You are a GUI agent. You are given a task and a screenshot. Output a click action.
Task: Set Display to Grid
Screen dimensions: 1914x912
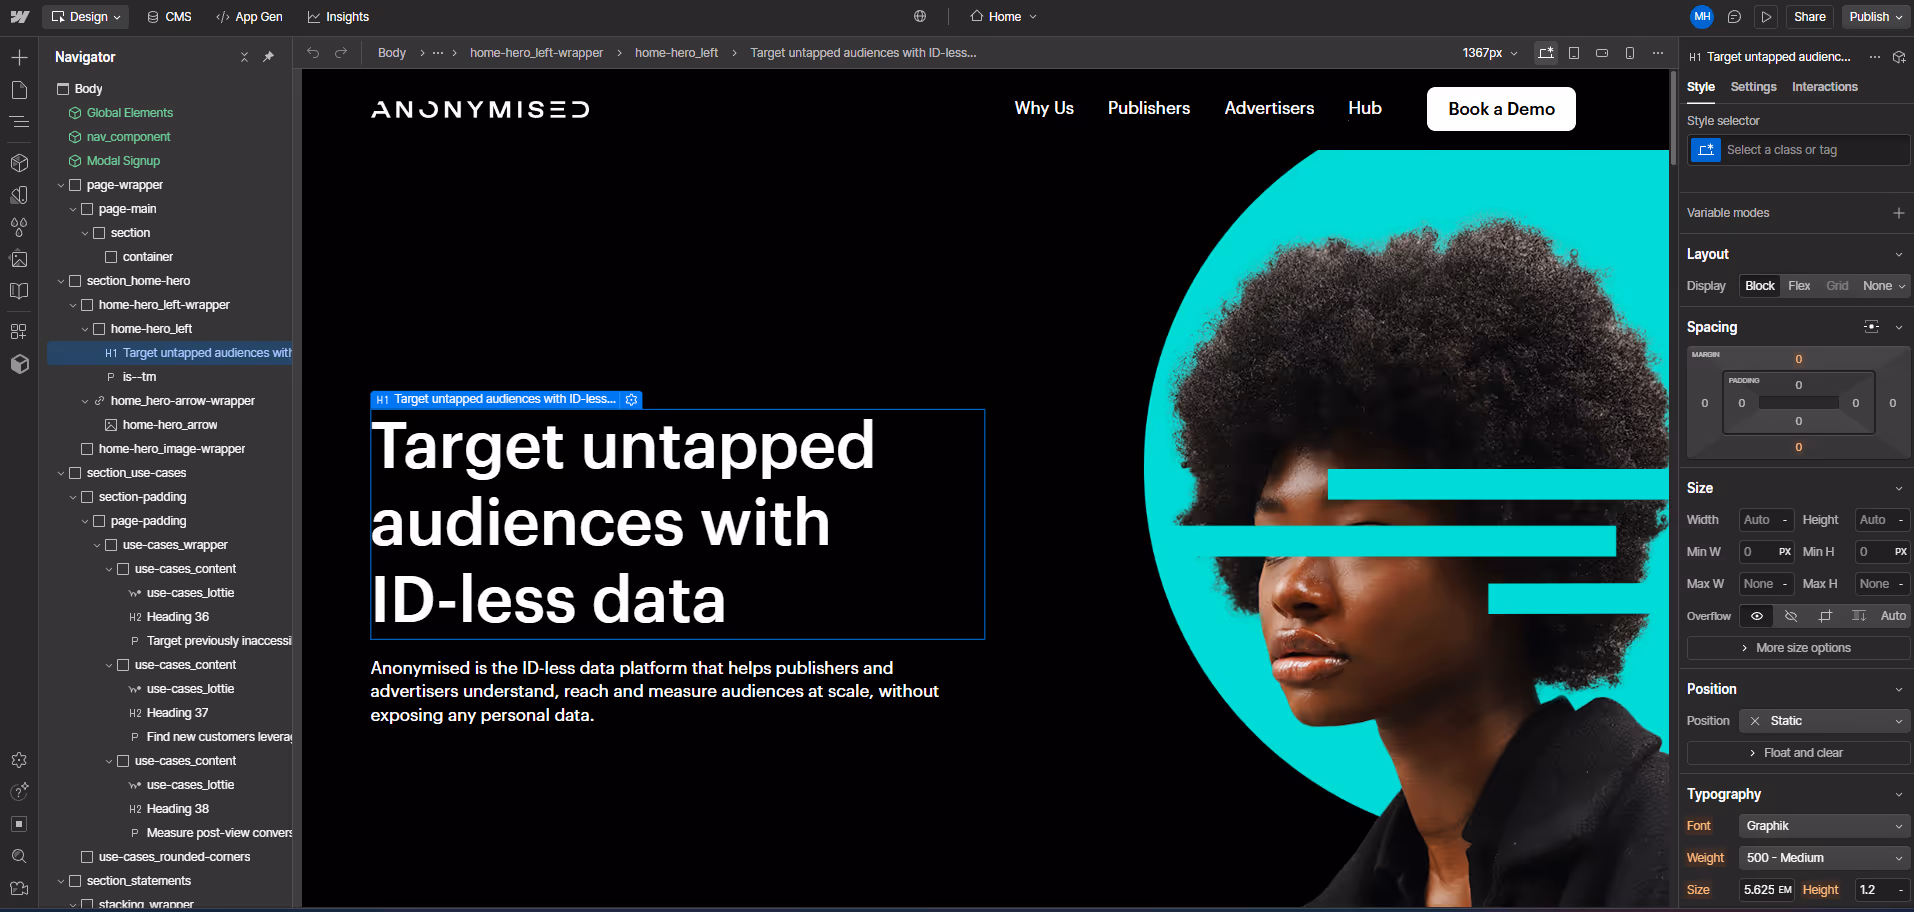pyautogui.click(x=1837, y=286)
